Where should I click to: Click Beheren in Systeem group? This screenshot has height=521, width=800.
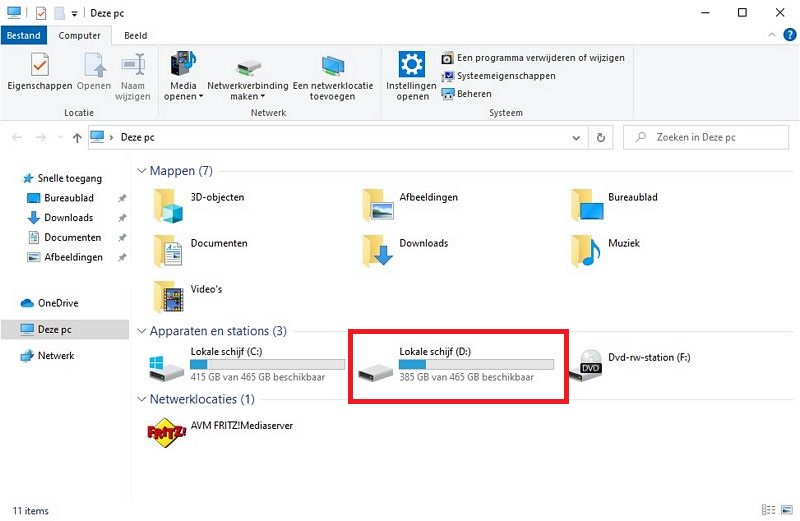tap(467, 94)
